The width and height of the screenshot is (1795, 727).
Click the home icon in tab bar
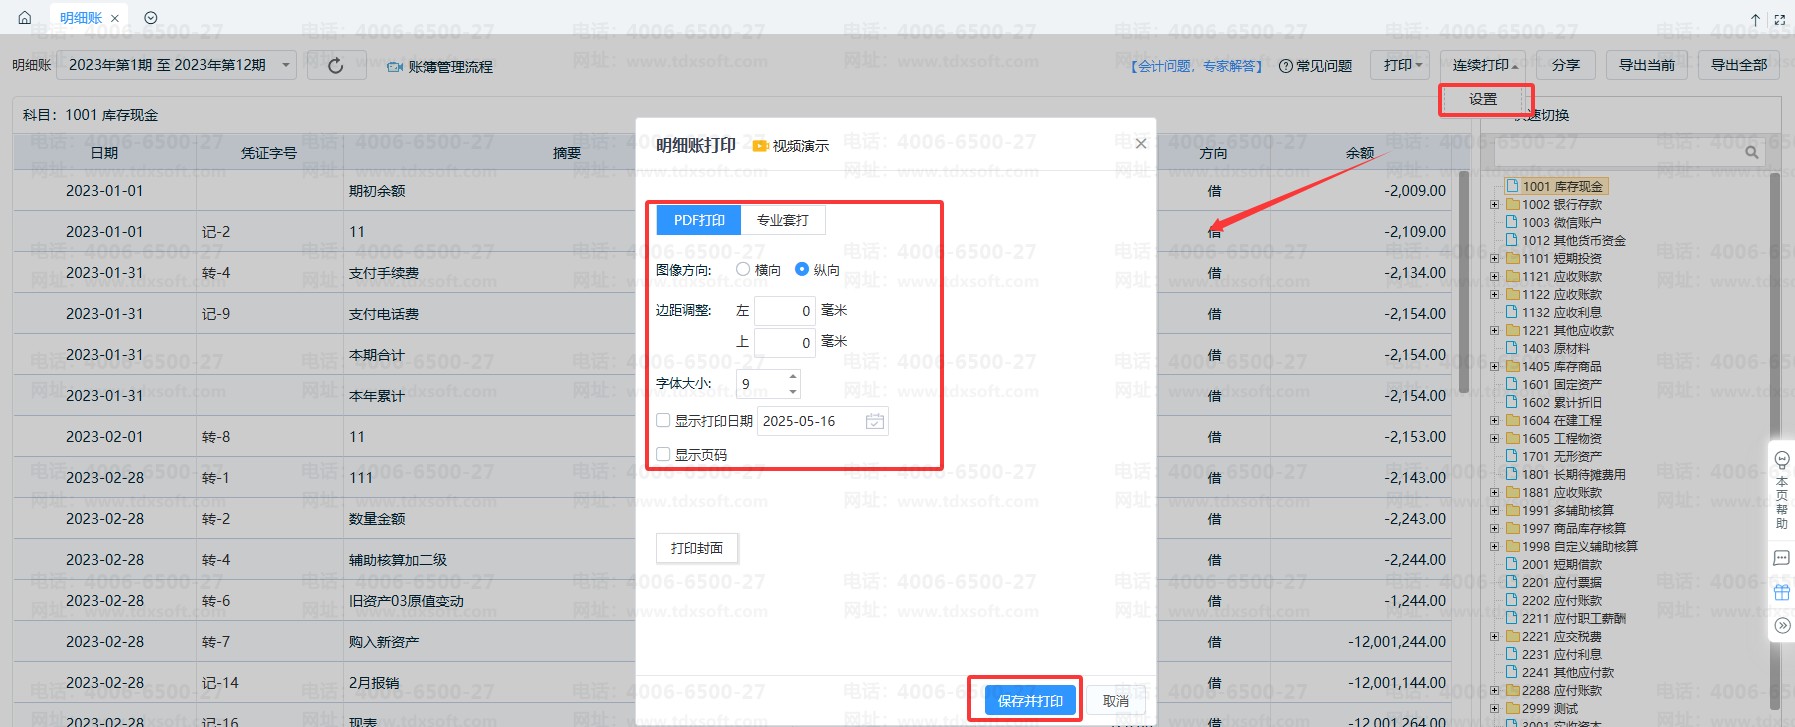coord(25,18)
